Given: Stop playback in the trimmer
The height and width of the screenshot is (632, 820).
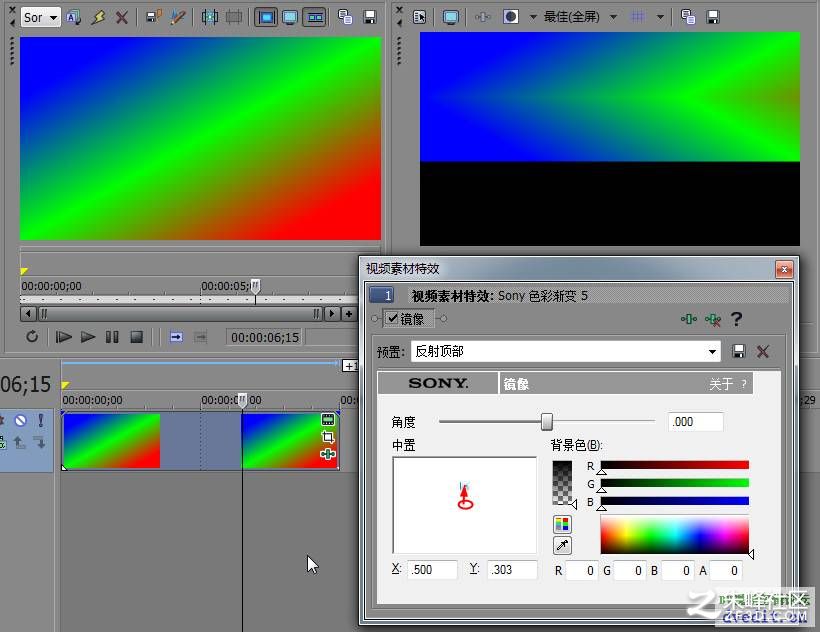Looking at the screenshot, I should pyautogui.click(x=136, y=337).
